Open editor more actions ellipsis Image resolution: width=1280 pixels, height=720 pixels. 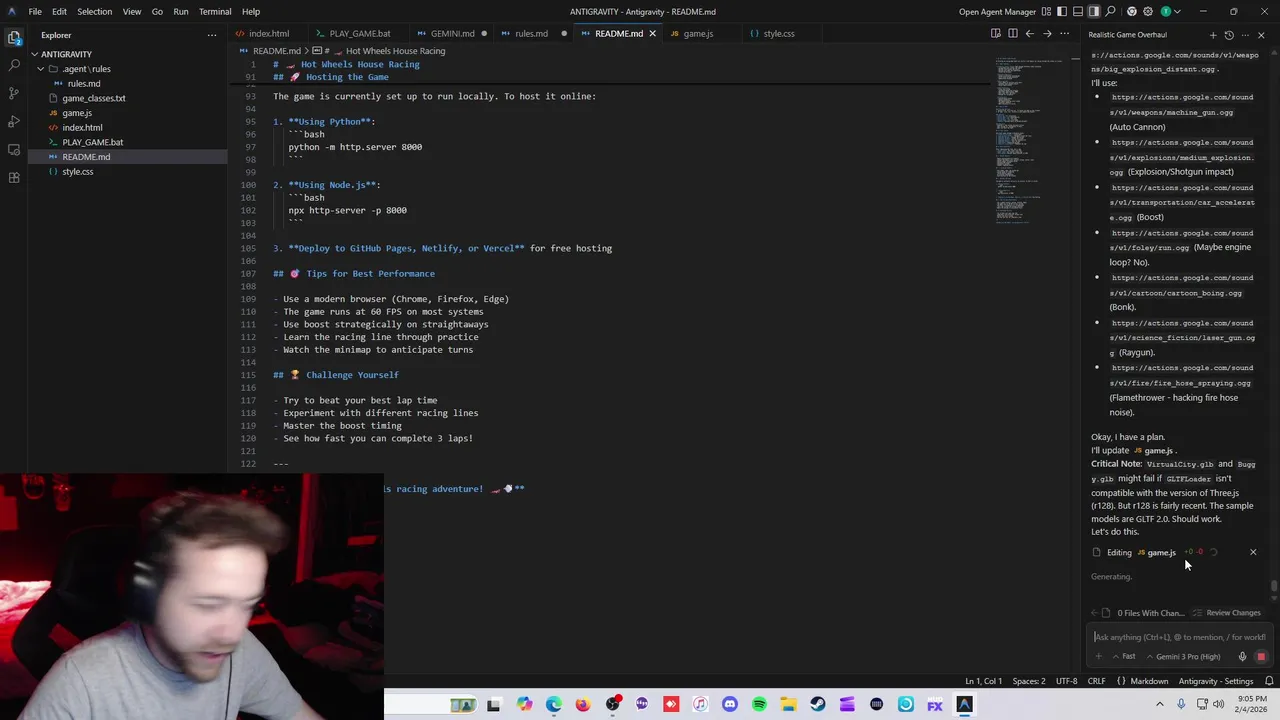1065,33
